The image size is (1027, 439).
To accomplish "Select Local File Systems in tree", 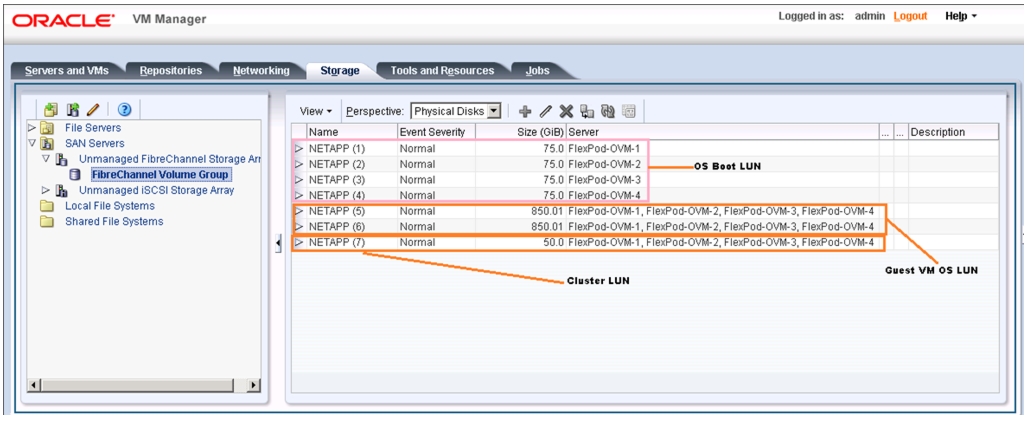I will pyautogui.click(x=109, y=206).
